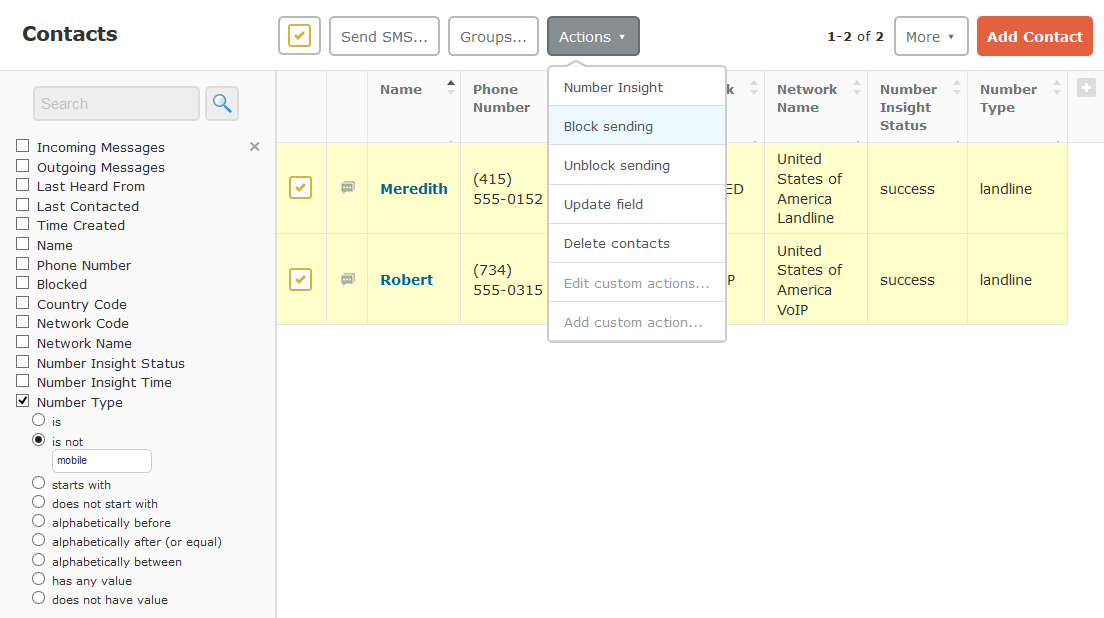Click the message icon in Robert's row
This screenshot has width=1104, height=618.
(348, 280)
